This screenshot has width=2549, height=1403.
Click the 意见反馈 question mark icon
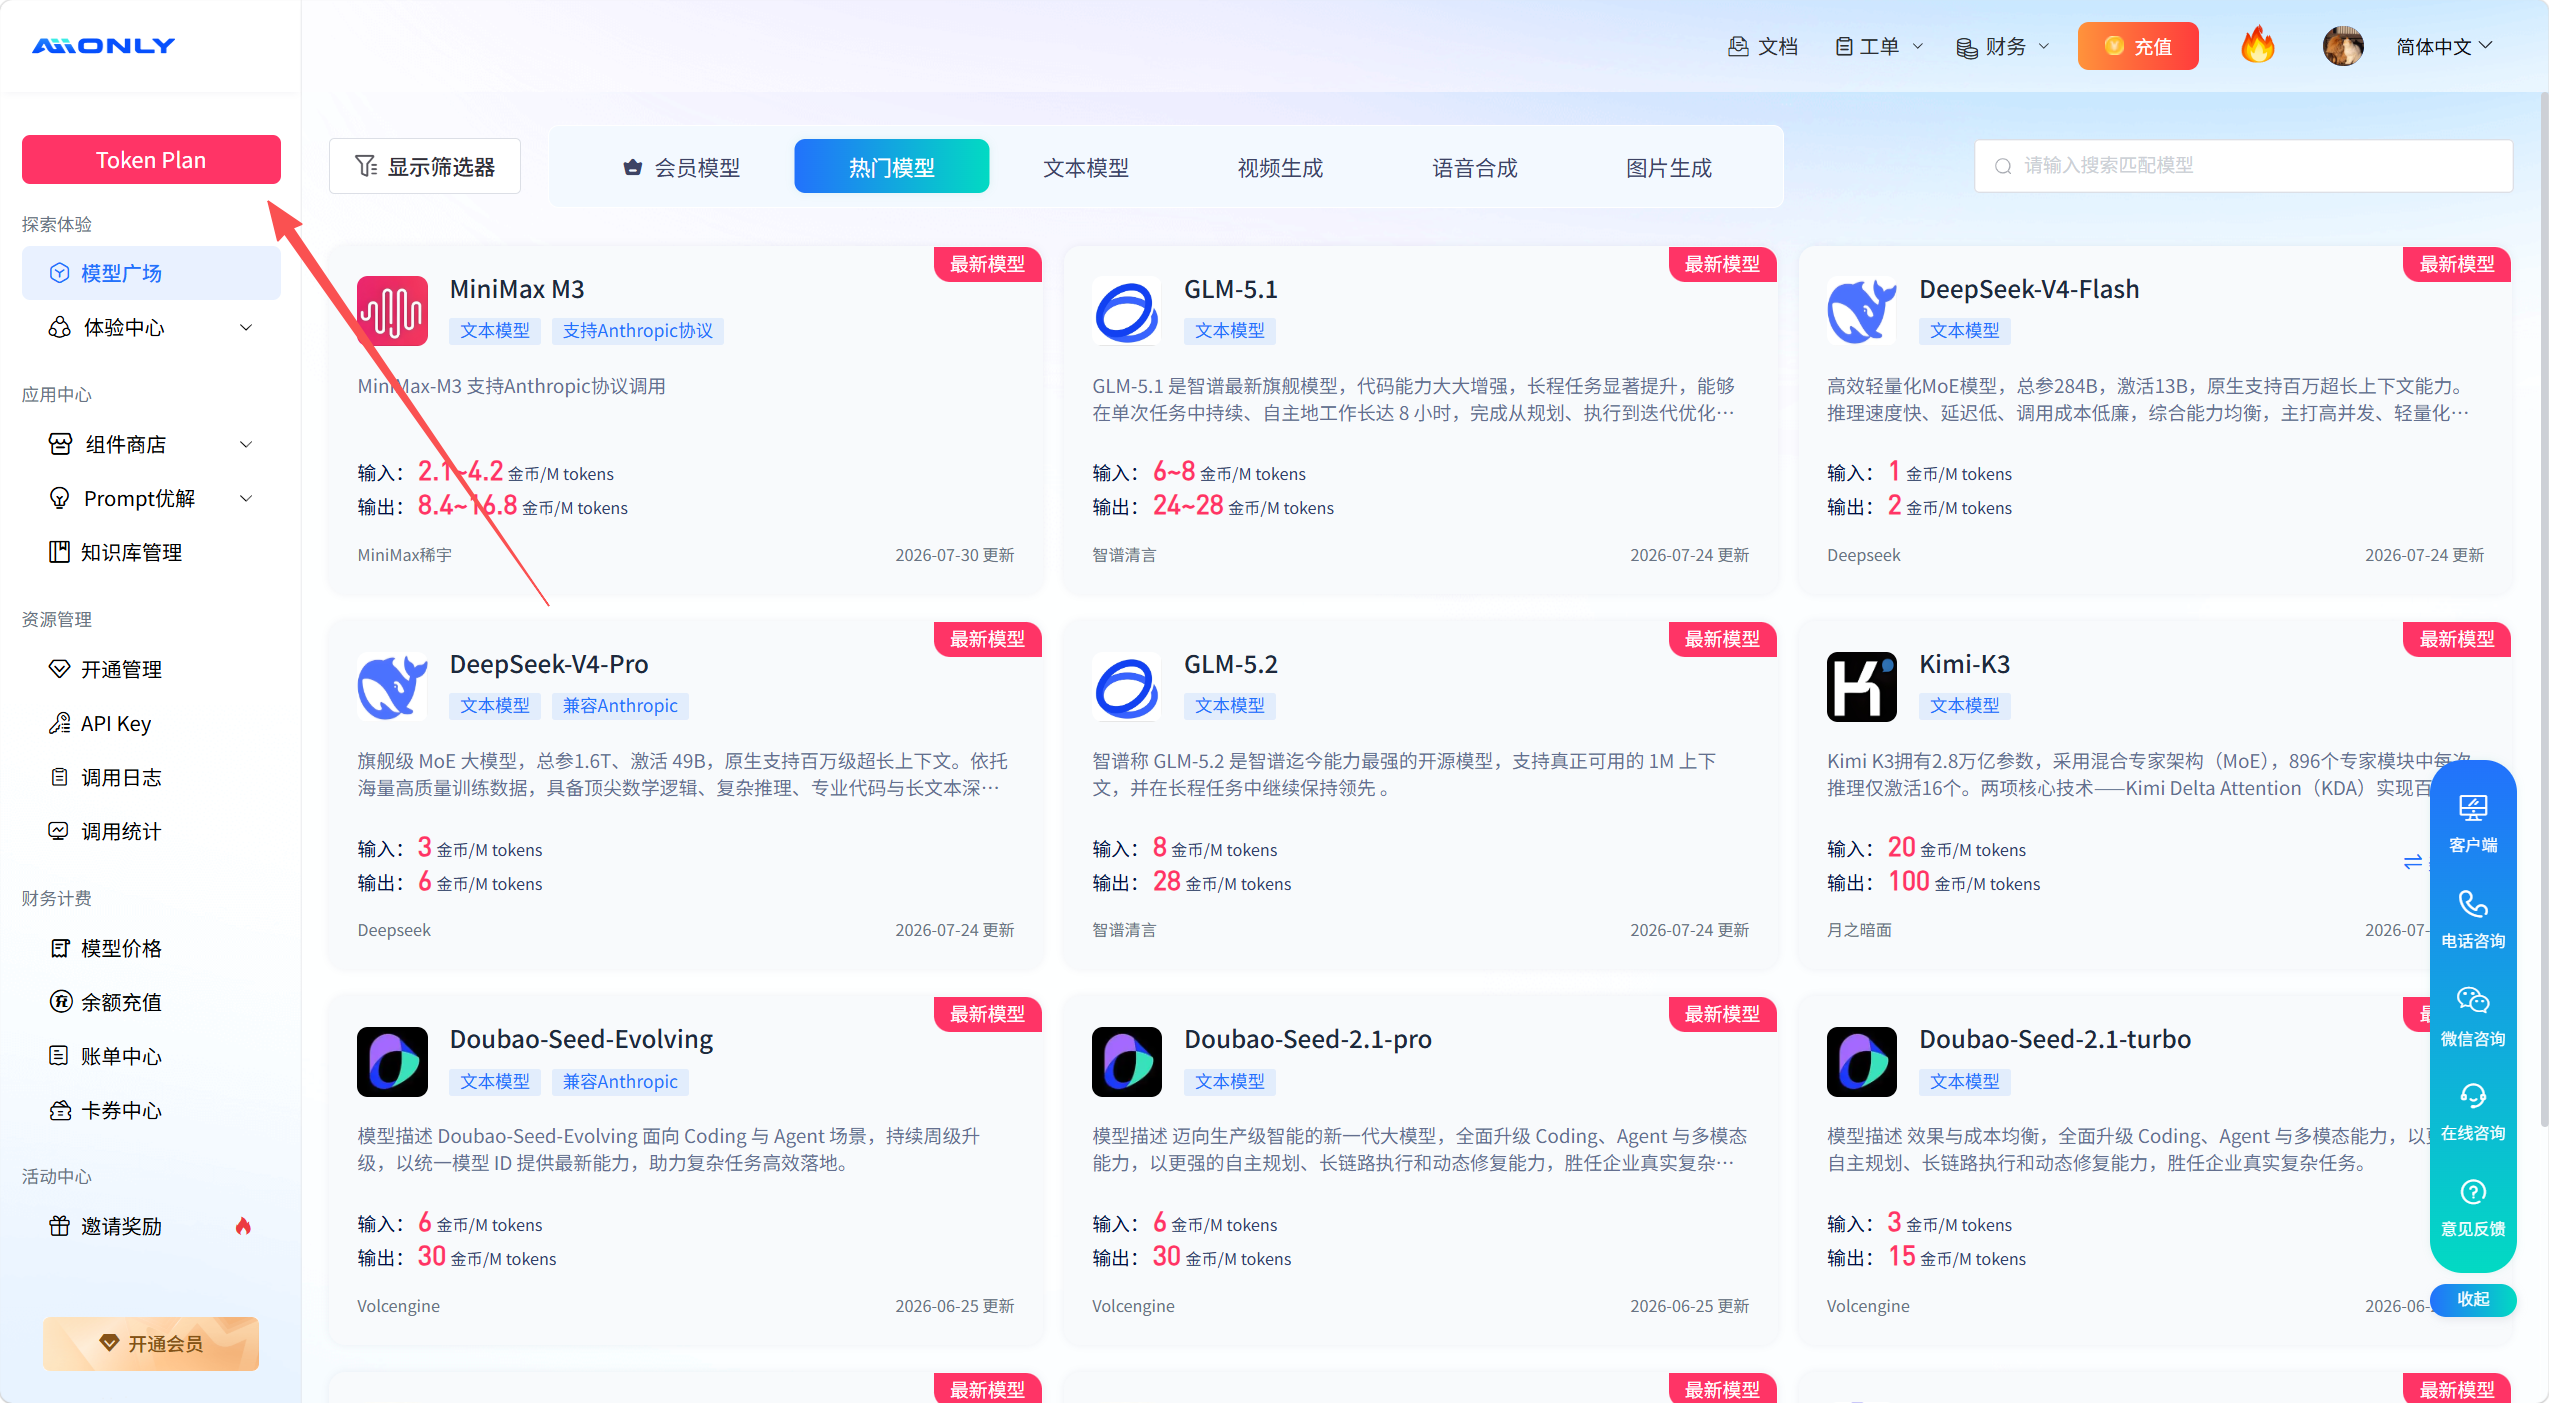pyautogui.click(x=2473, y=1192)
